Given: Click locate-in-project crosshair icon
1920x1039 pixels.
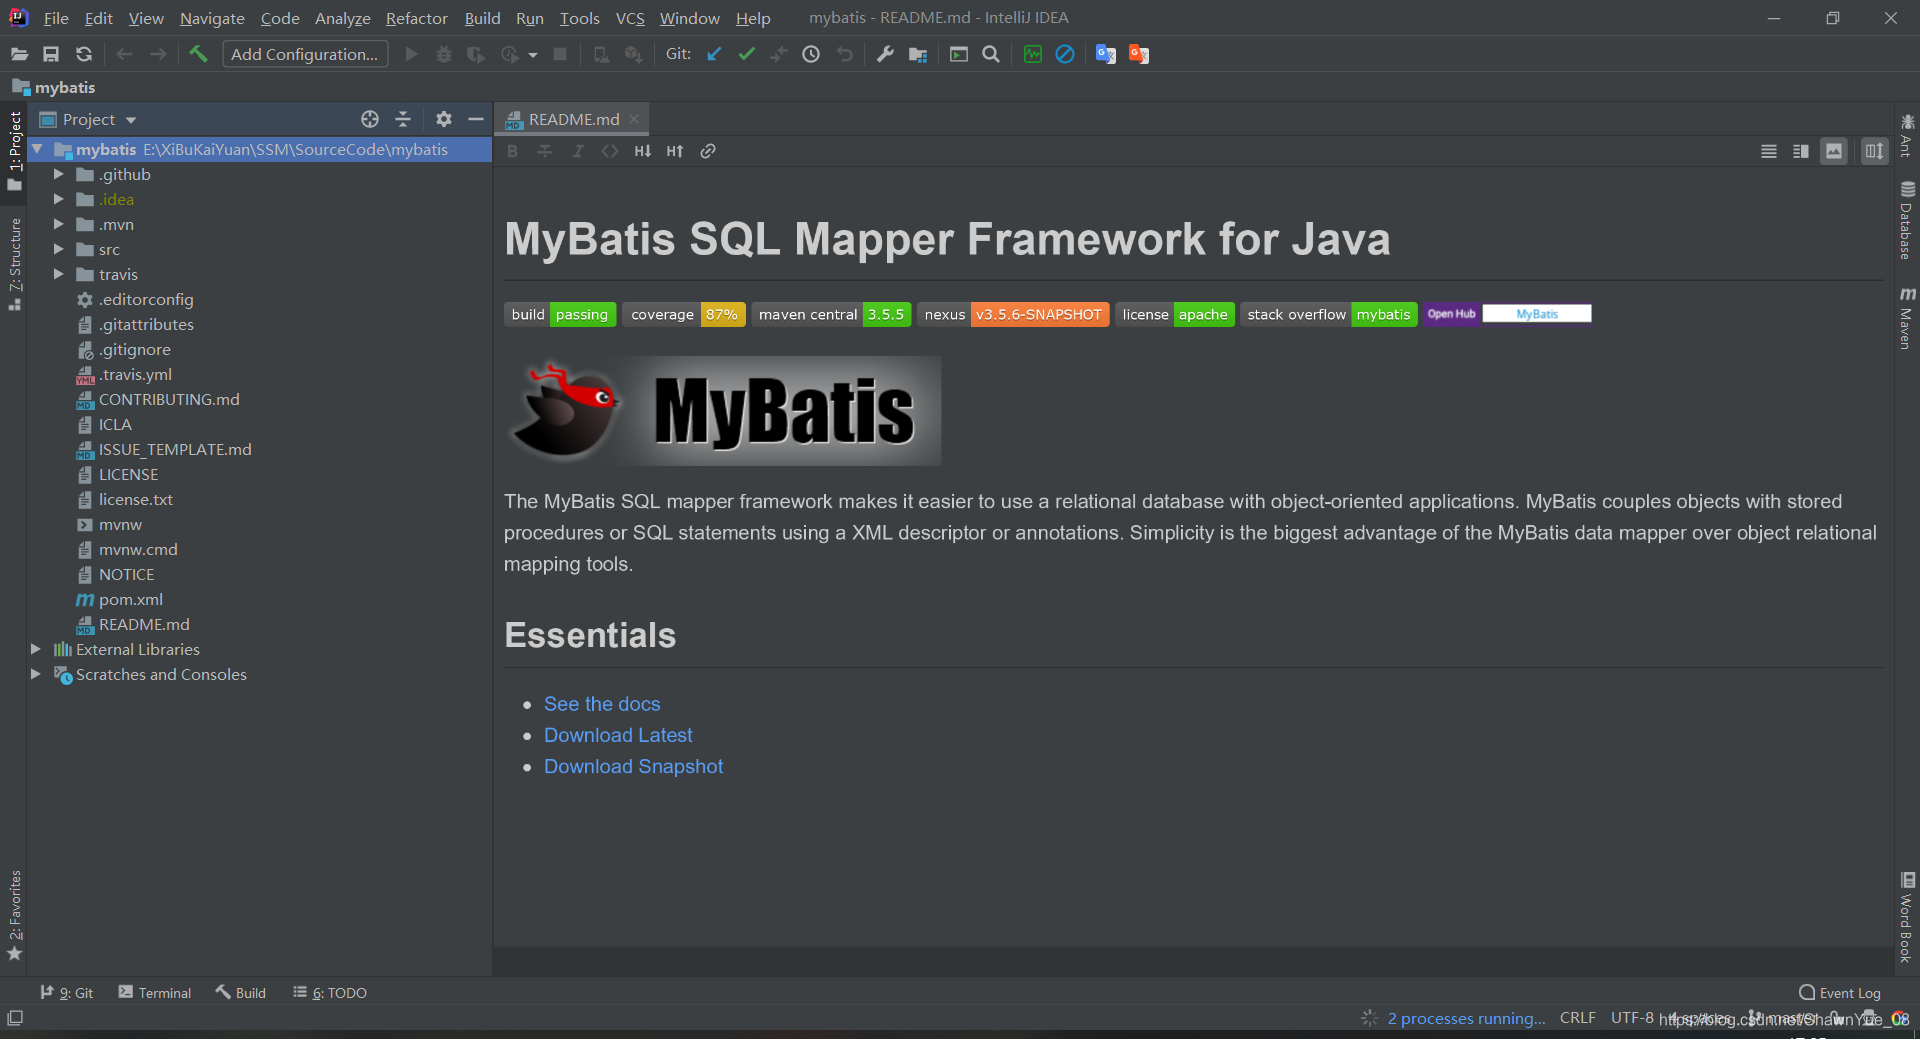Looking at the screenshot, I should (x=370, y=119).
